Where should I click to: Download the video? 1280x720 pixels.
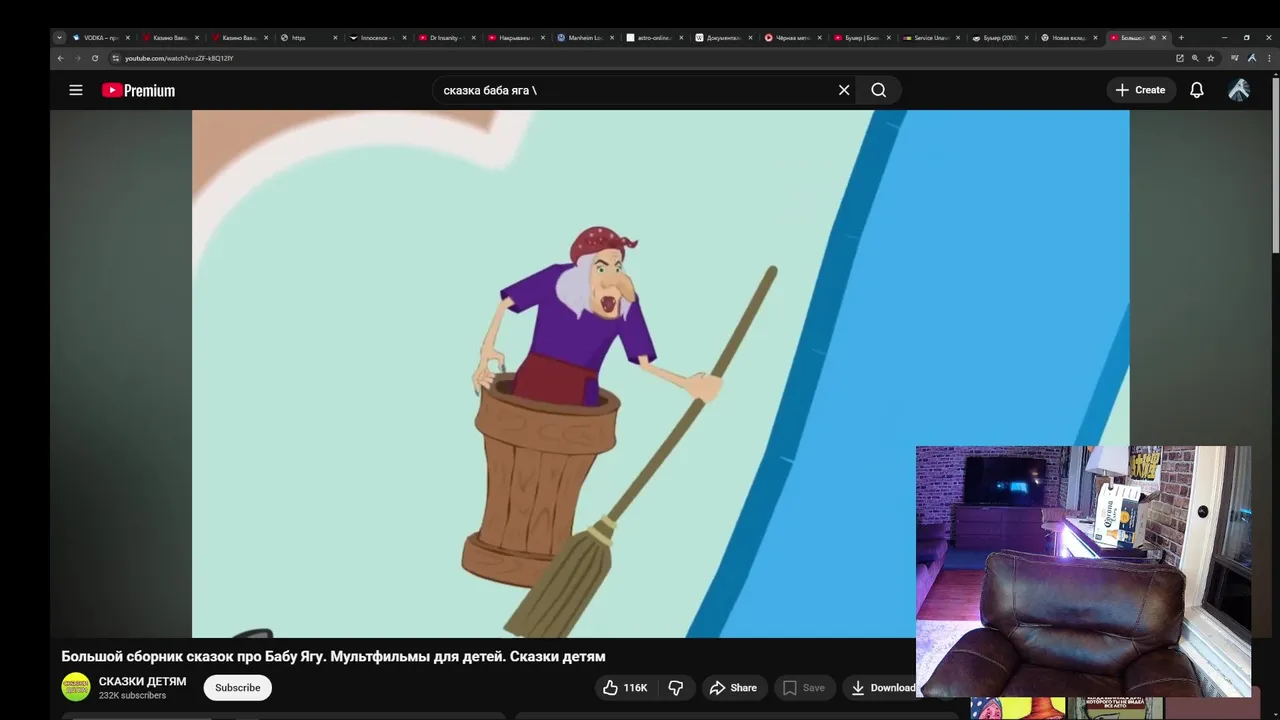tap(880, 688)
